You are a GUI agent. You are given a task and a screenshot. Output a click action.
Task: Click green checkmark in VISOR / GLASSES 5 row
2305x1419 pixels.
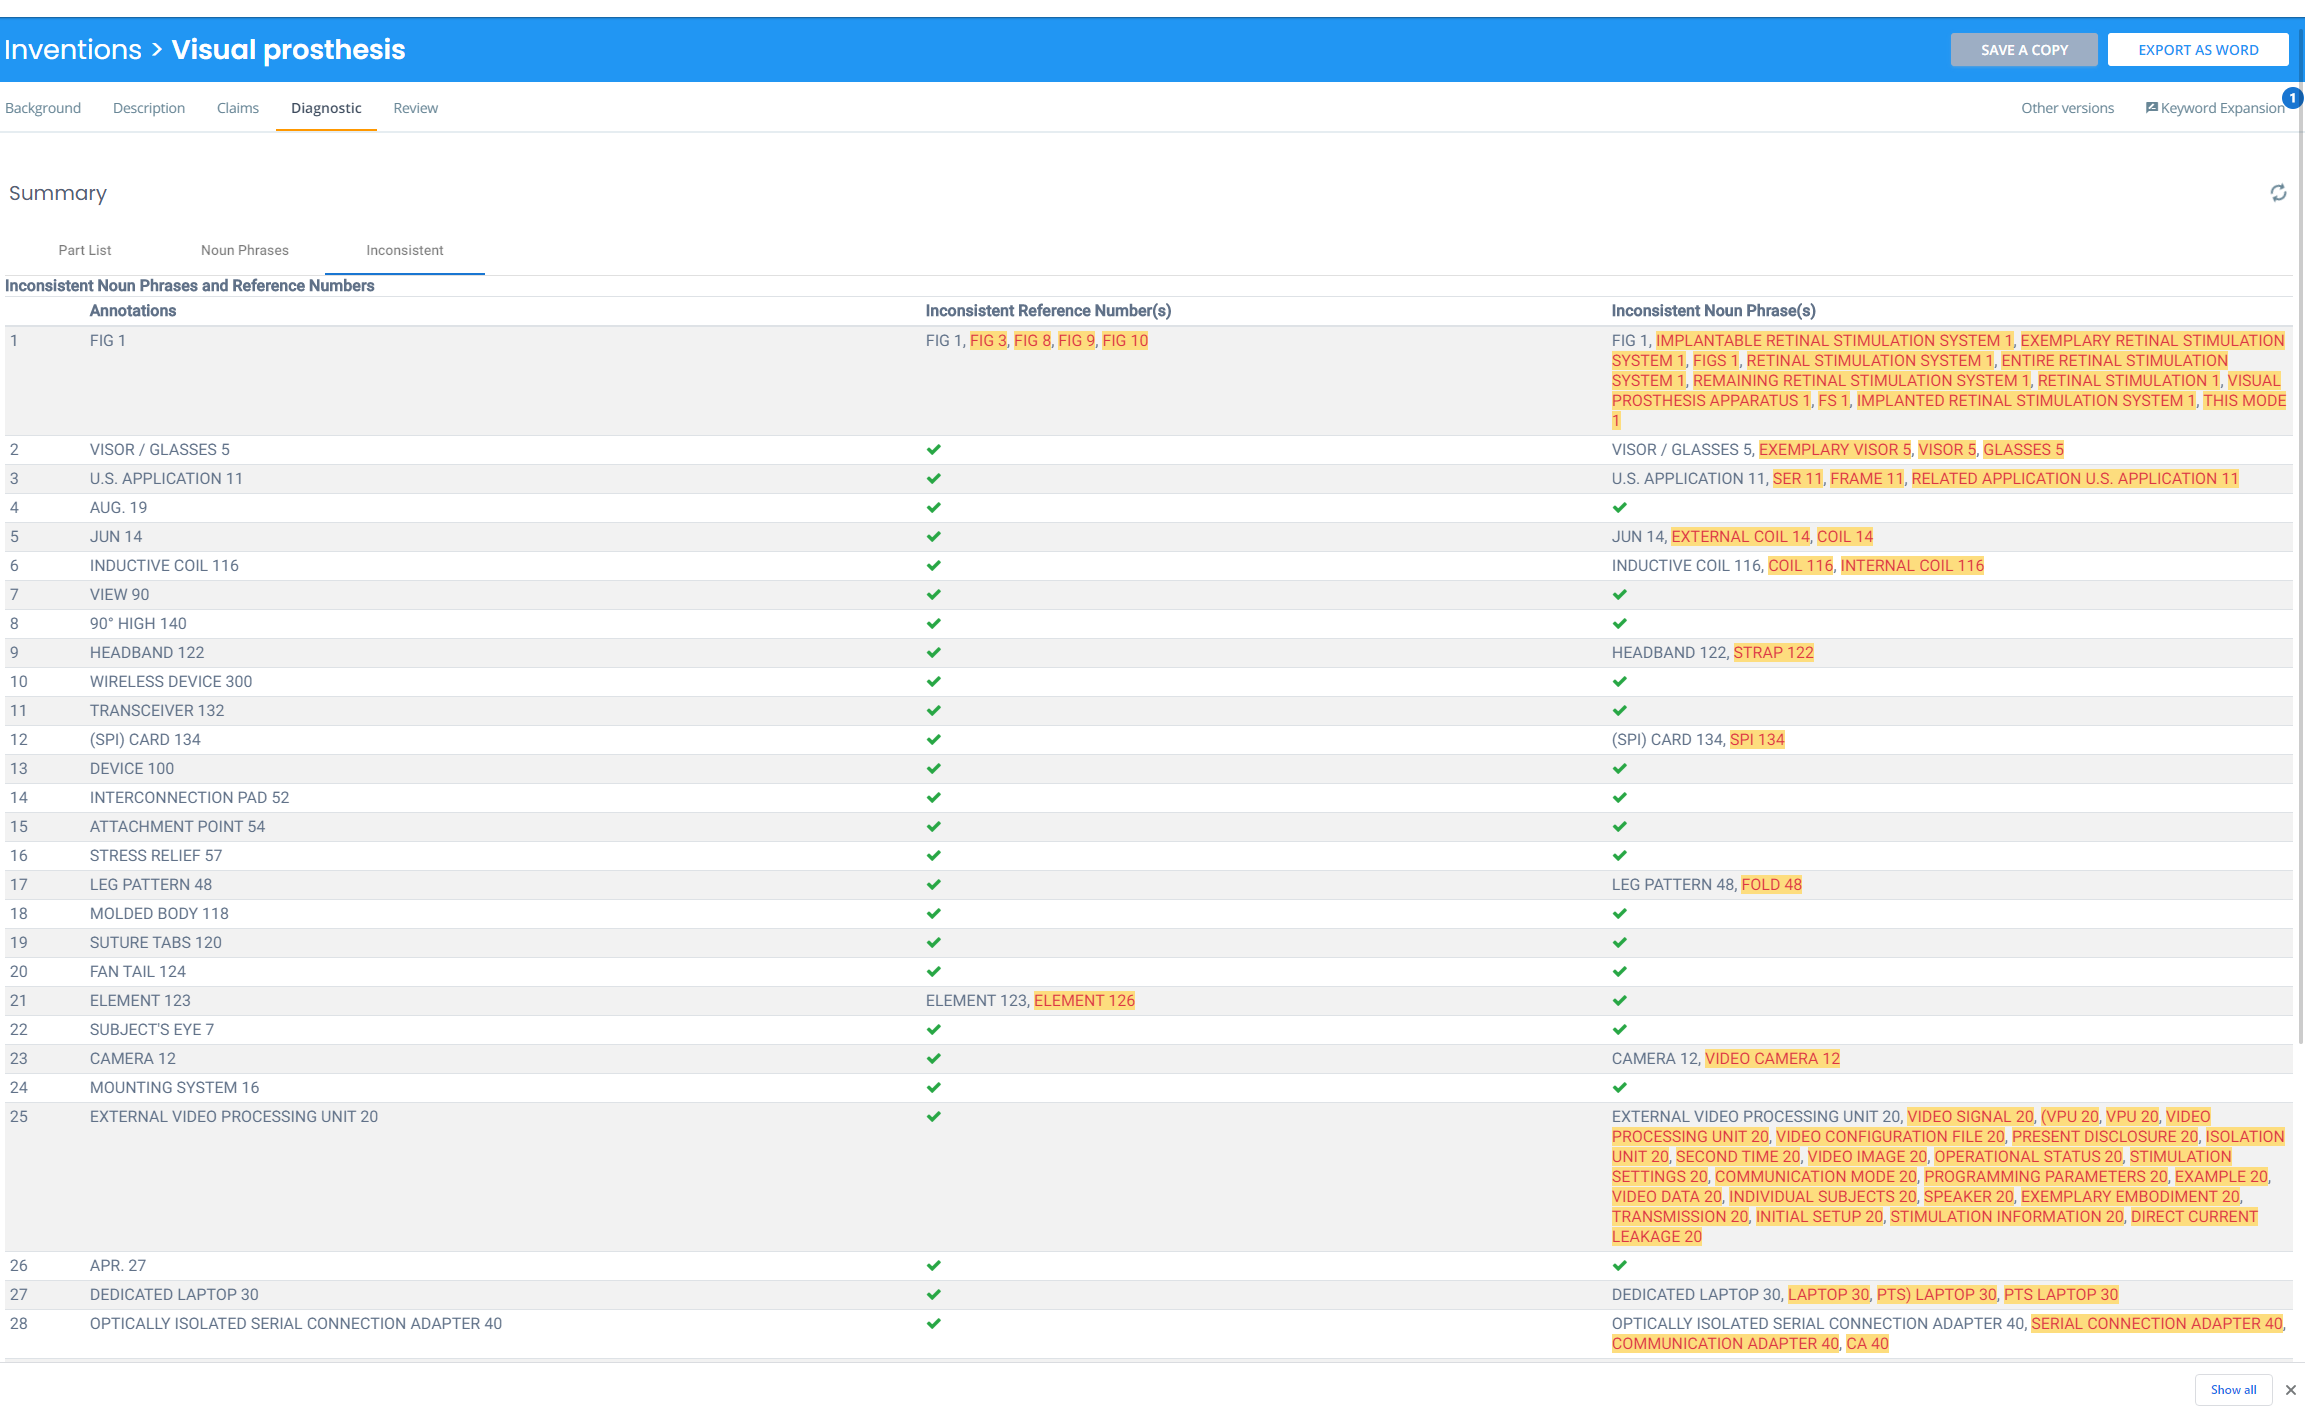[933, 449]
